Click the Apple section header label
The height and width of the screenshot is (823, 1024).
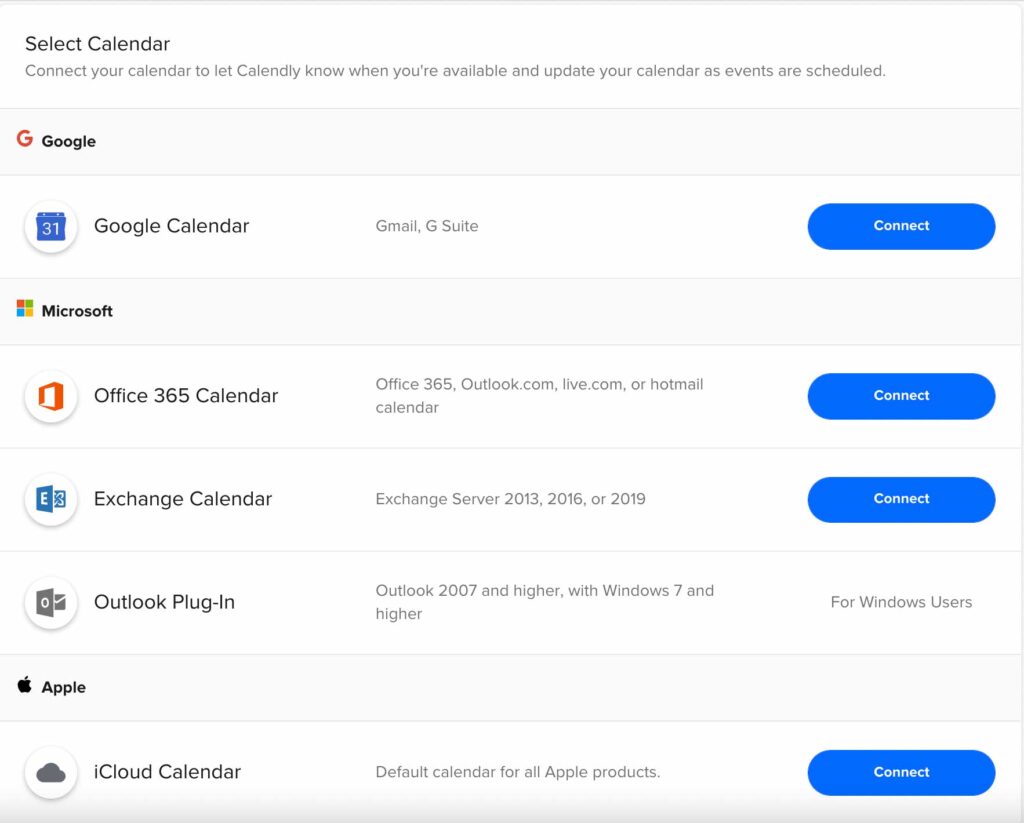pyautogui.click(x=64, y=687)
